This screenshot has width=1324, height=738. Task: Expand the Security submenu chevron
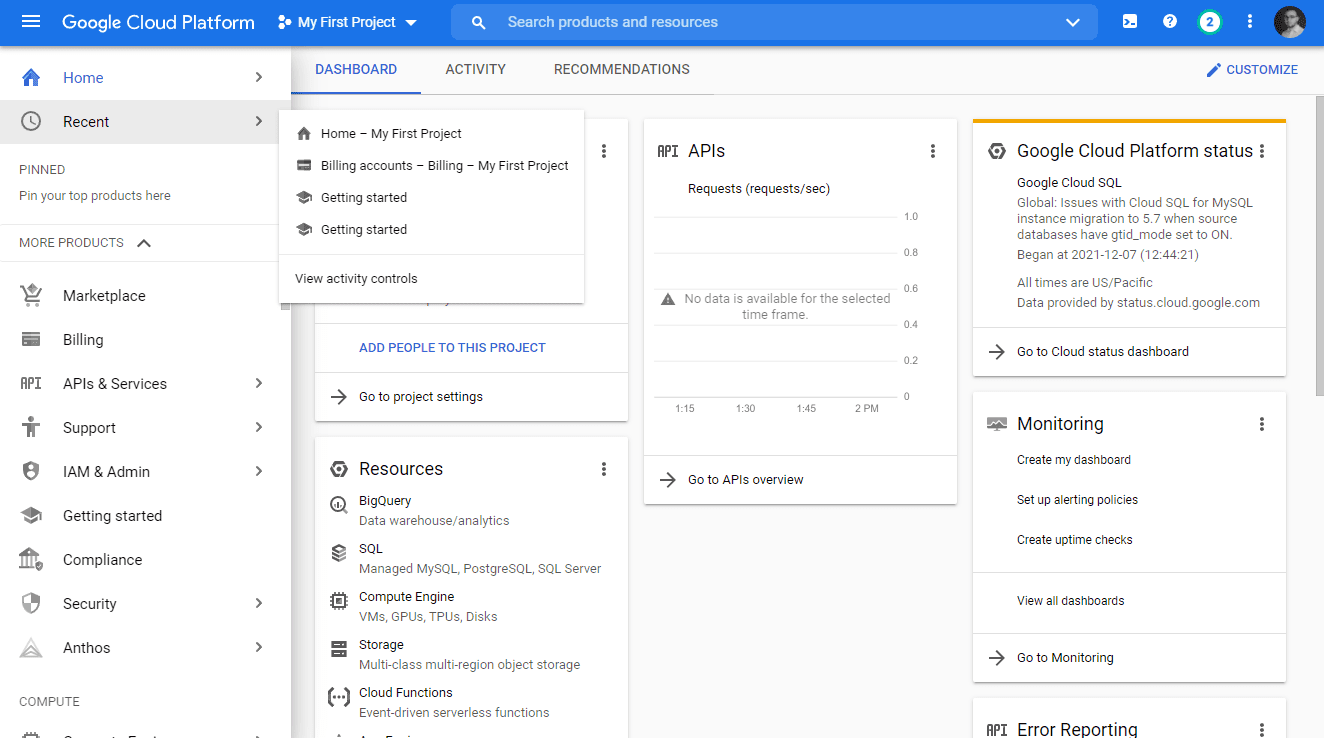[259, 603]
